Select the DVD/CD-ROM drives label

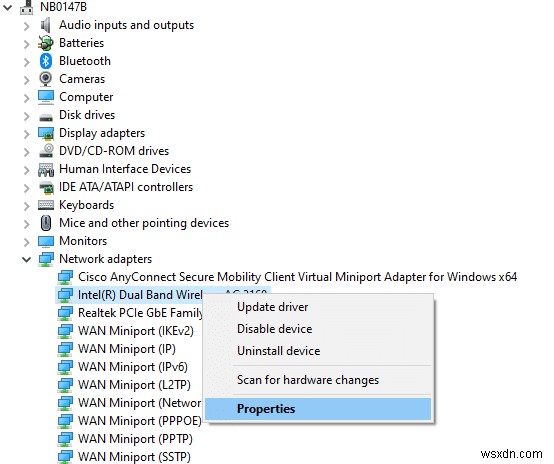point(114,151)
